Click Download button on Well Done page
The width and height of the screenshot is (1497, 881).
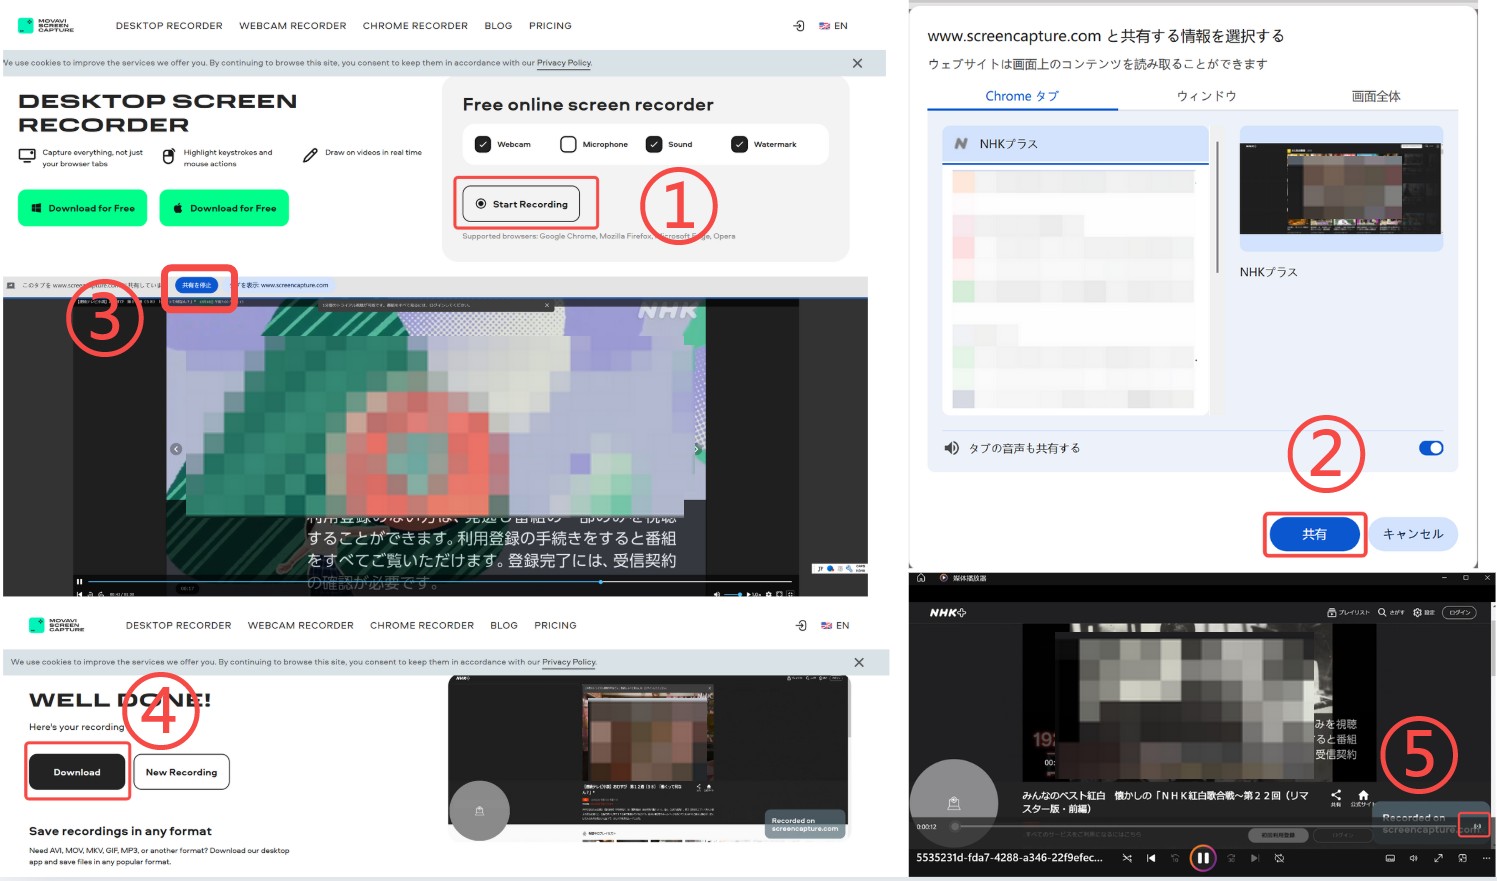tap(77, 772)
